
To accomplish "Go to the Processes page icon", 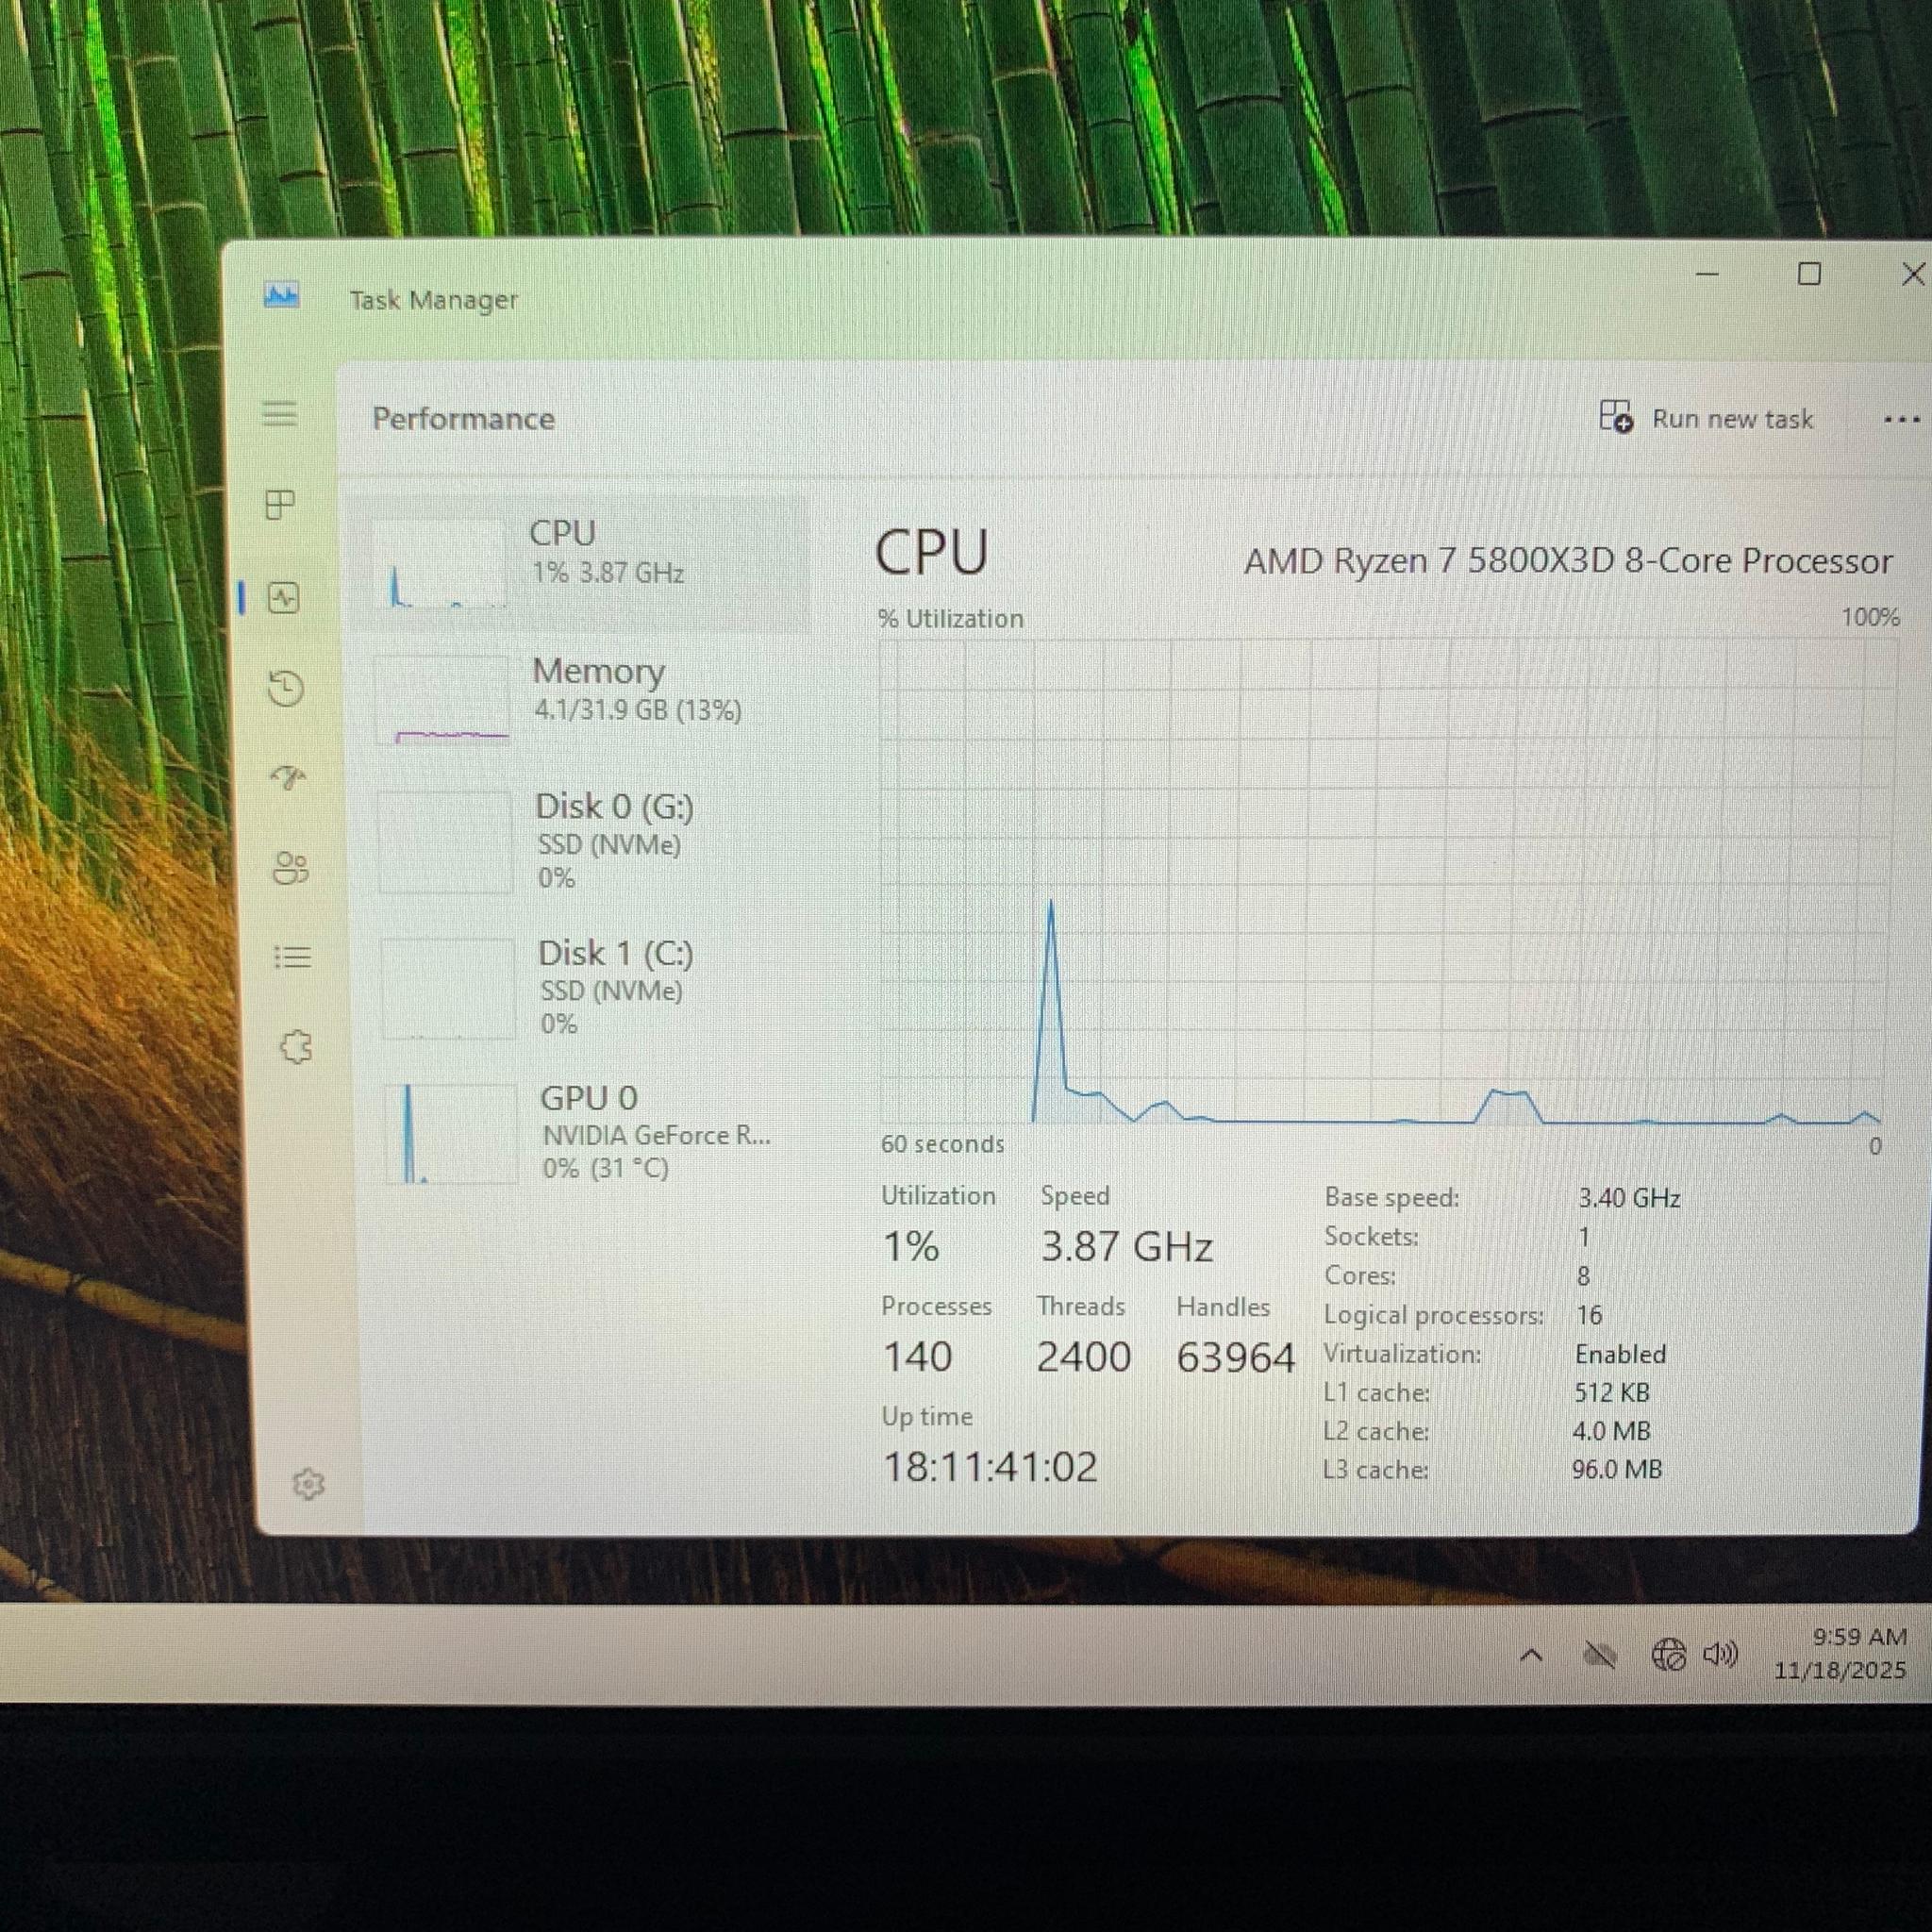I will tap(280, 505).
